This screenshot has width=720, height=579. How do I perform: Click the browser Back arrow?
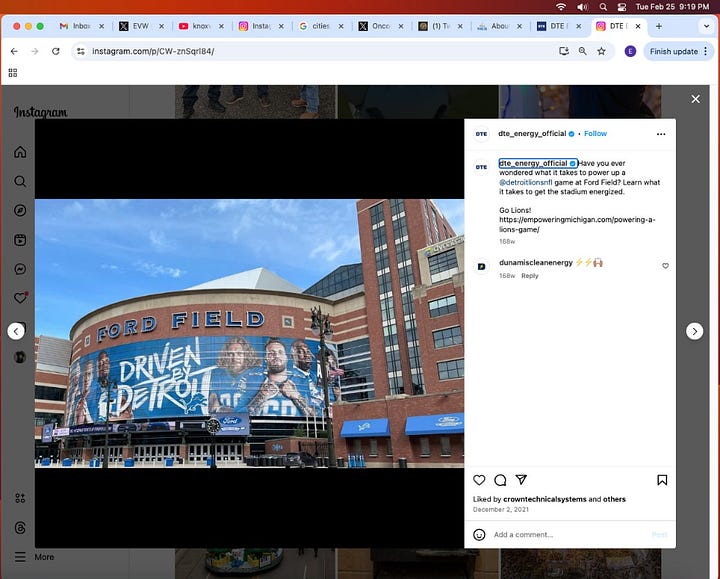[x=14, y=51]
